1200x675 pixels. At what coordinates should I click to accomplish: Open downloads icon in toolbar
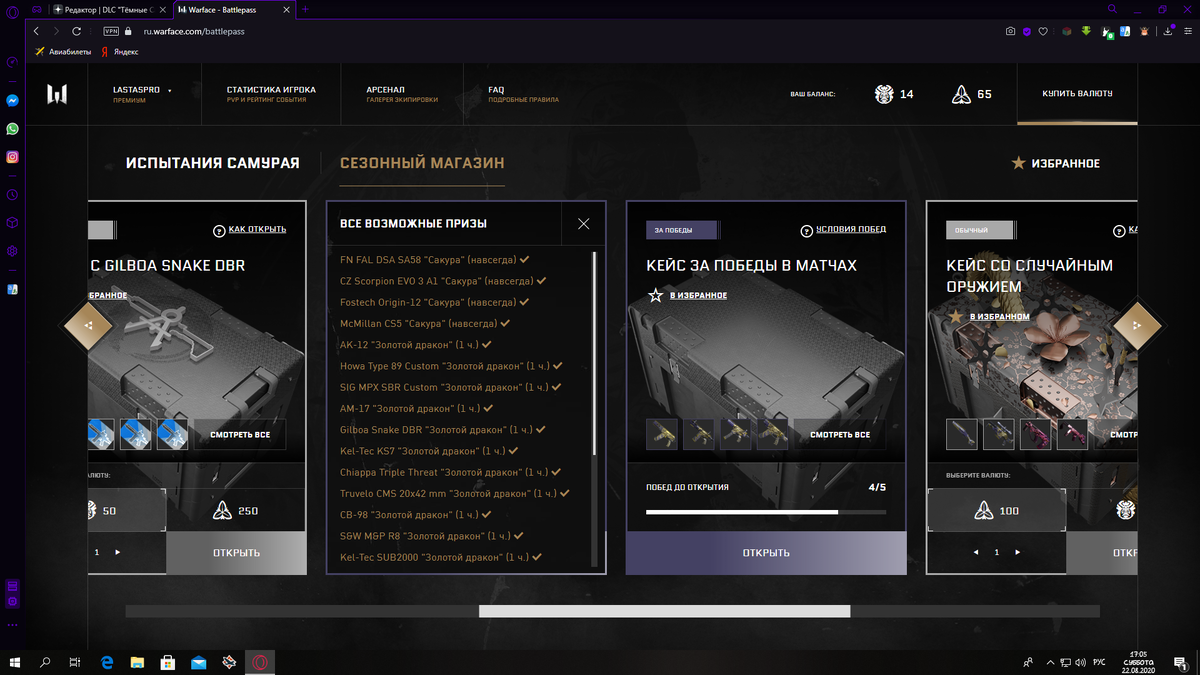[x=1168, y=31]
